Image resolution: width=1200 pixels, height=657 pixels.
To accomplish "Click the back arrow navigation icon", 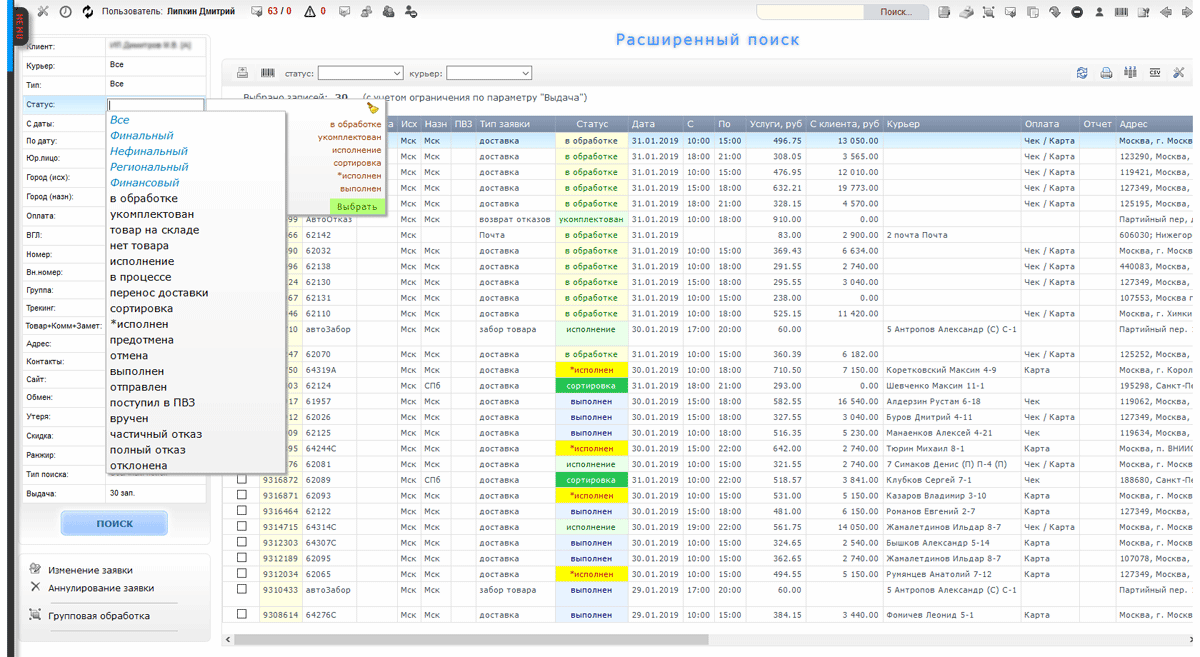I will [x=1166, y=12].
